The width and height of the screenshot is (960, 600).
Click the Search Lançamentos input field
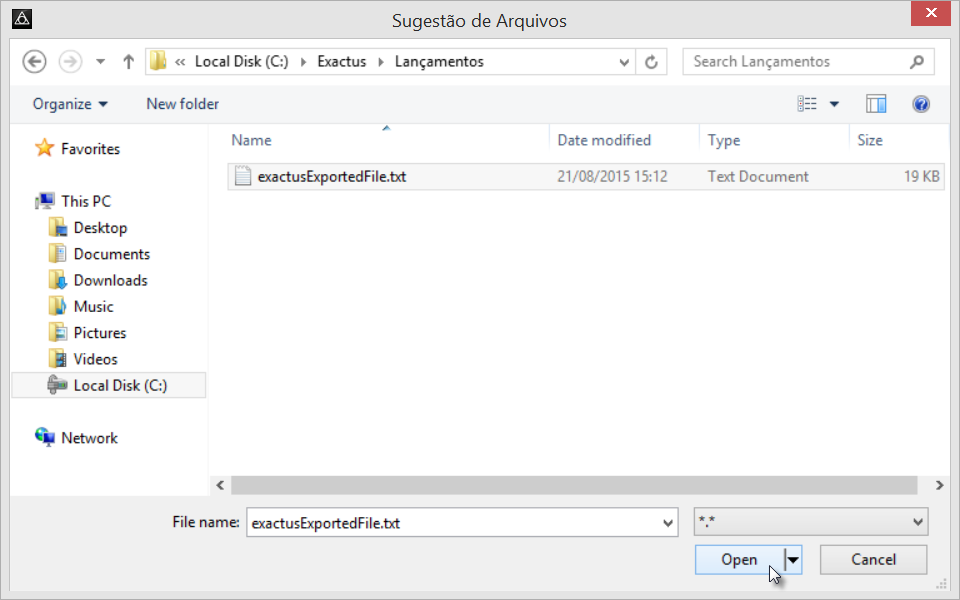click(795, 62)
